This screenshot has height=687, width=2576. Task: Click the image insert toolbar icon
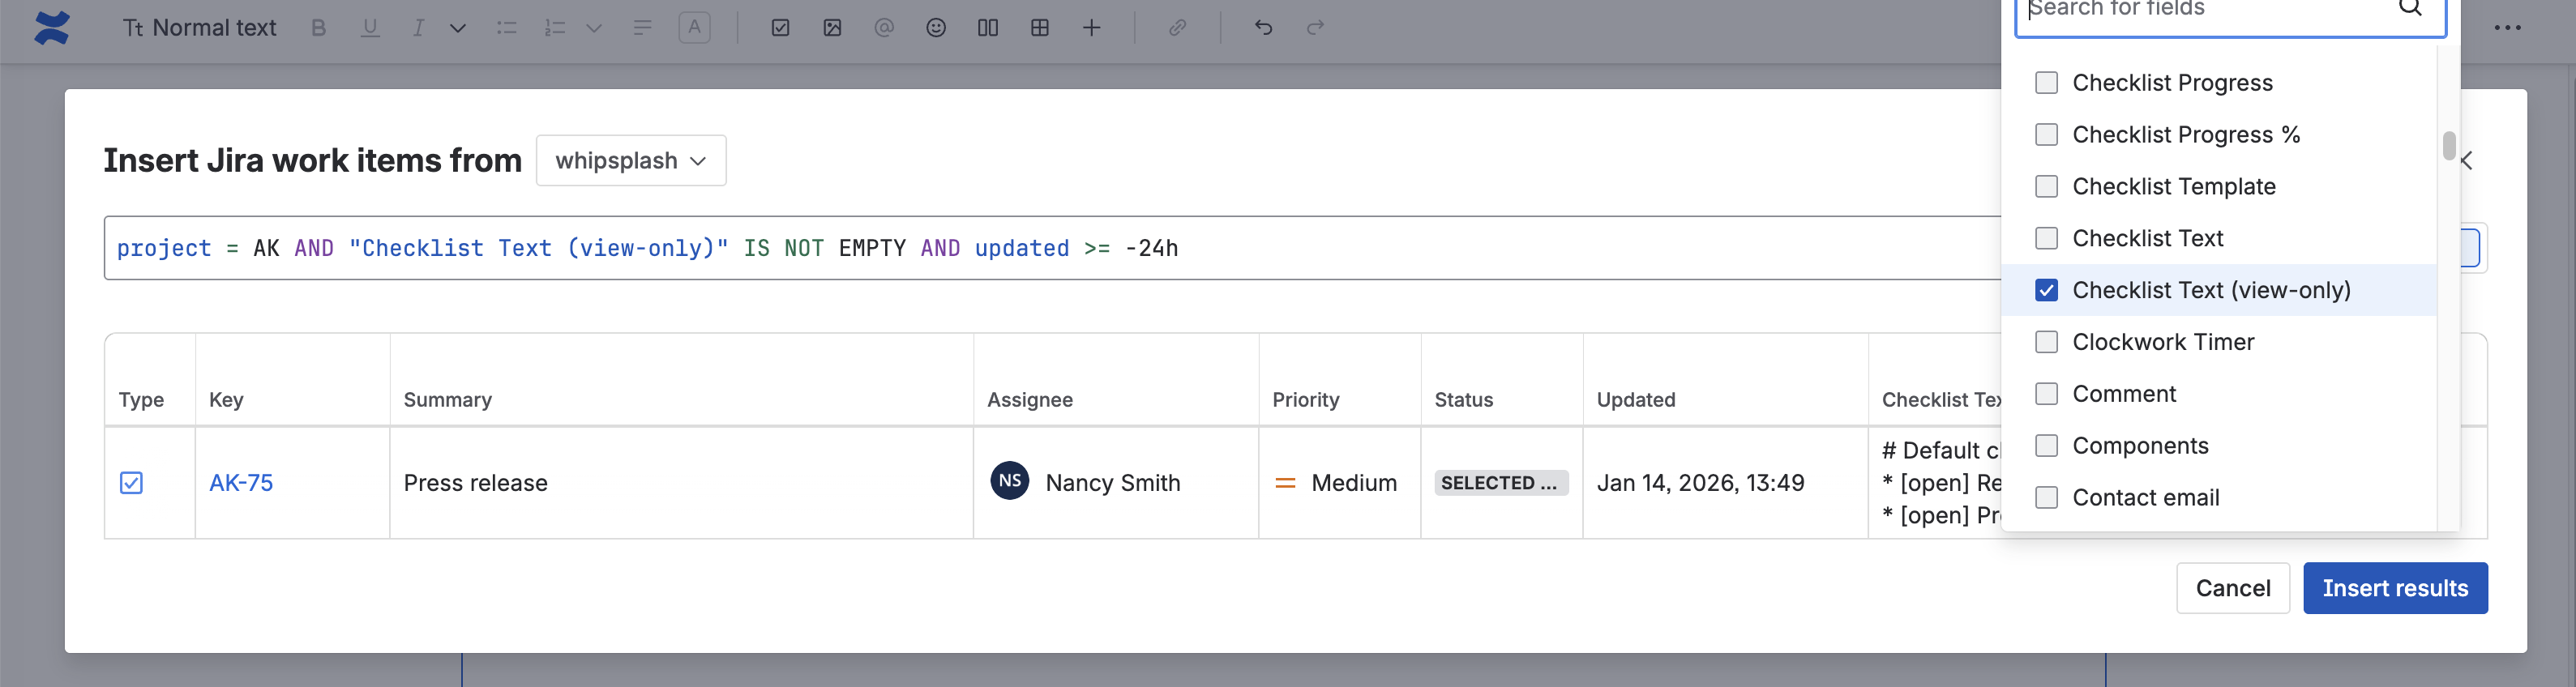(832, 28)
